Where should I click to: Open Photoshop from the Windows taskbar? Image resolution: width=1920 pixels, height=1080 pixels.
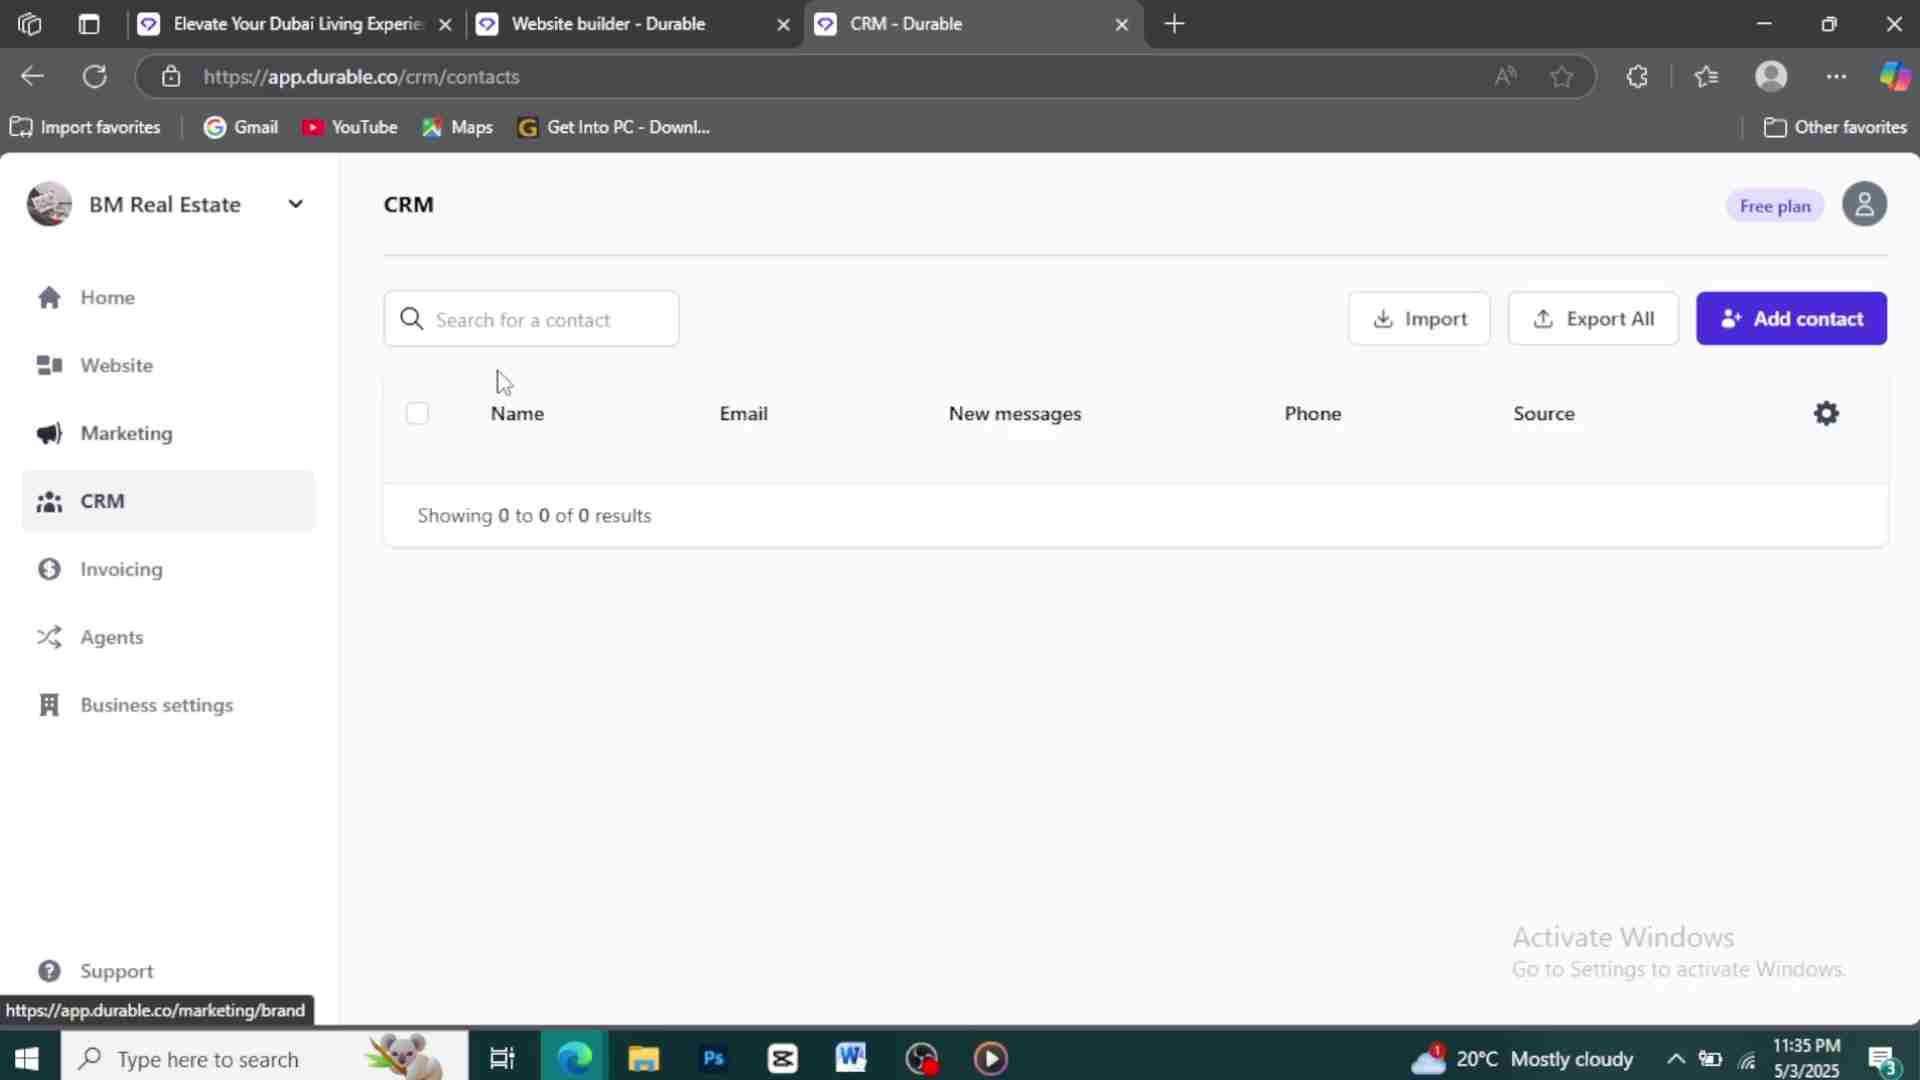[x=713, y=1058]
